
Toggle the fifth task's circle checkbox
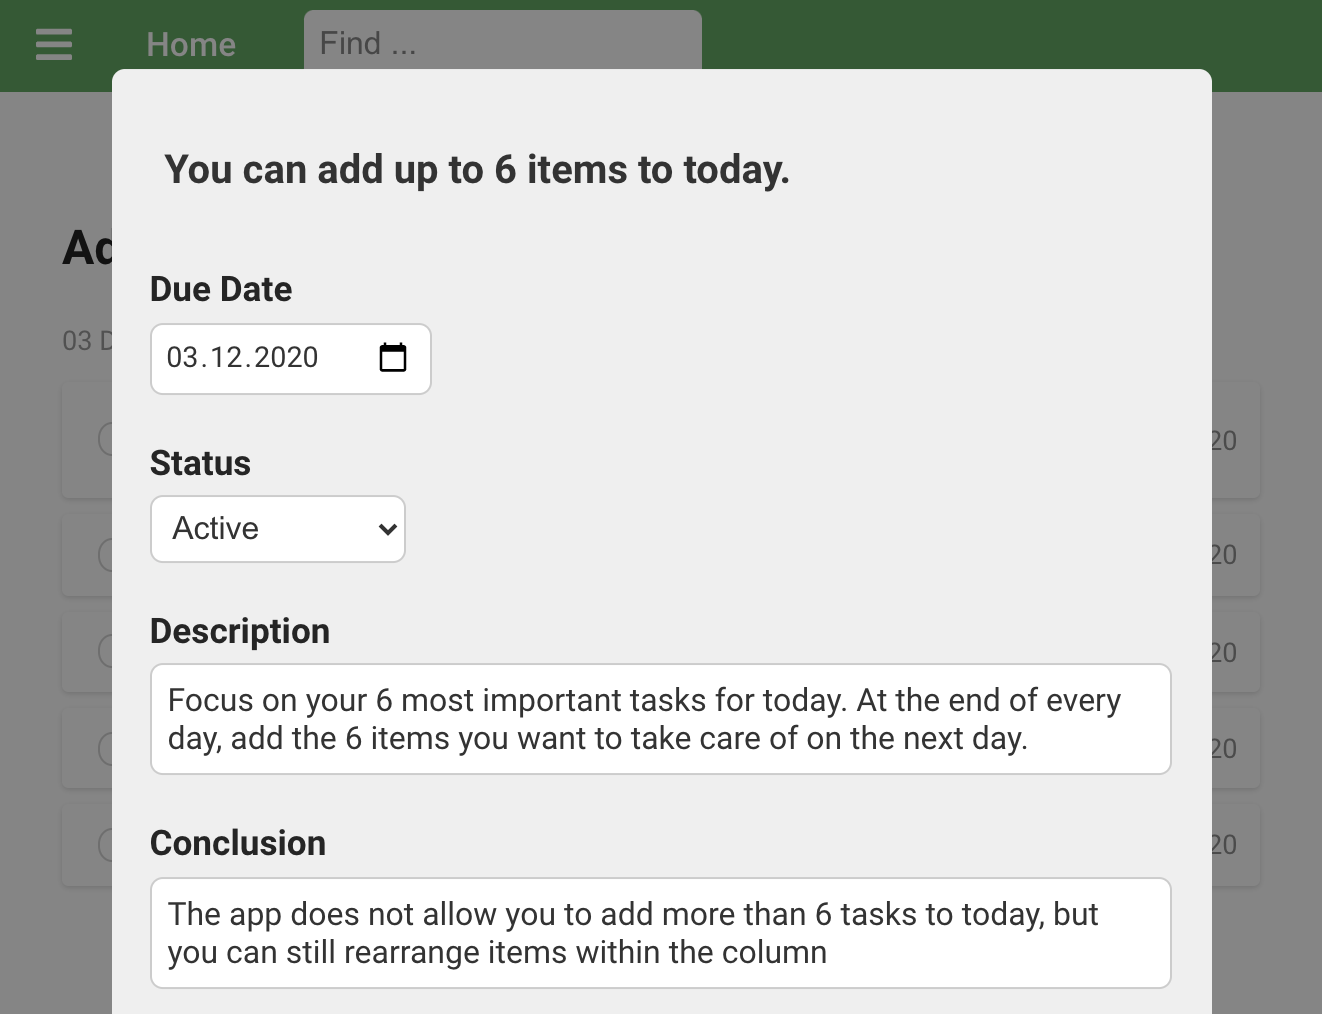tap(106, 845)
